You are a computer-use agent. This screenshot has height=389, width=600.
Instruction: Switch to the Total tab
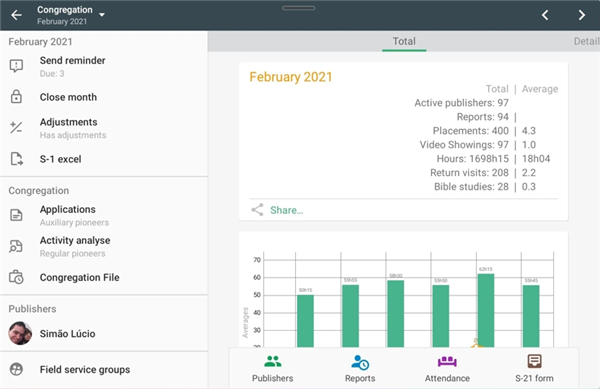tap(404, 41)
